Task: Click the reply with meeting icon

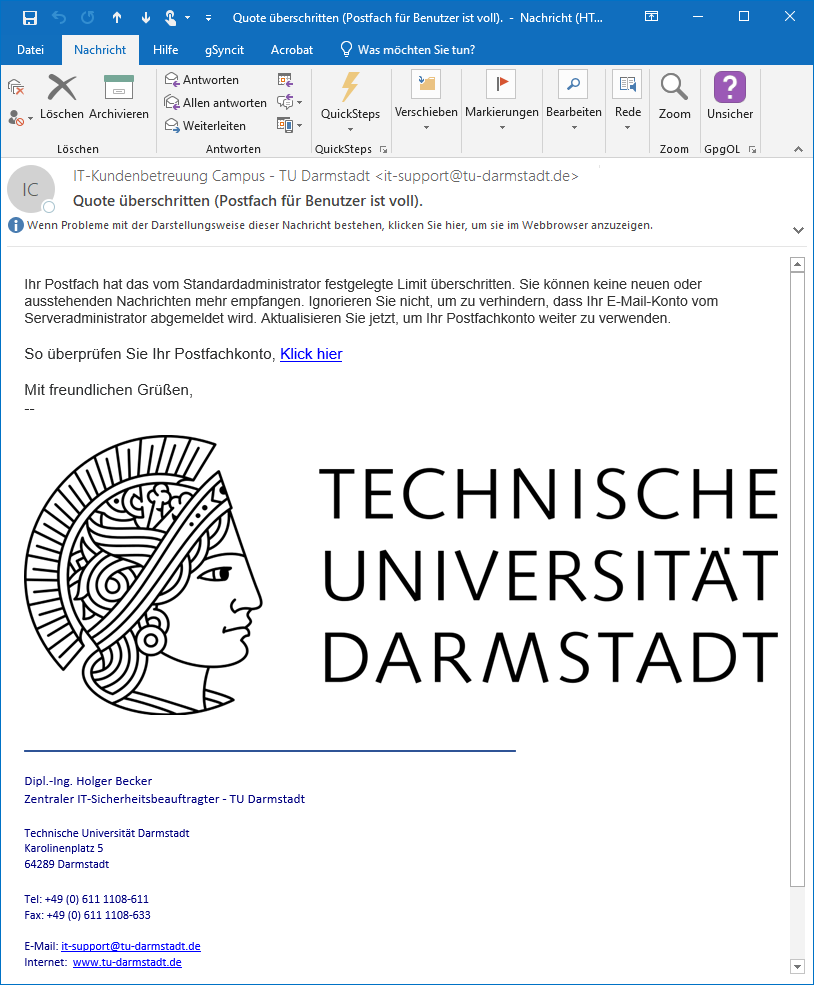Action: (285, 80)
